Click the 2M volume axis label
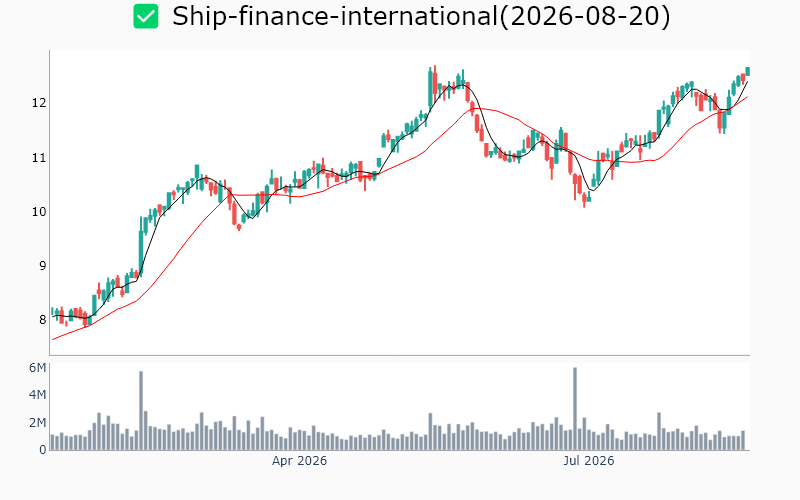Screen dimensions: 800x500 (38, 422)
